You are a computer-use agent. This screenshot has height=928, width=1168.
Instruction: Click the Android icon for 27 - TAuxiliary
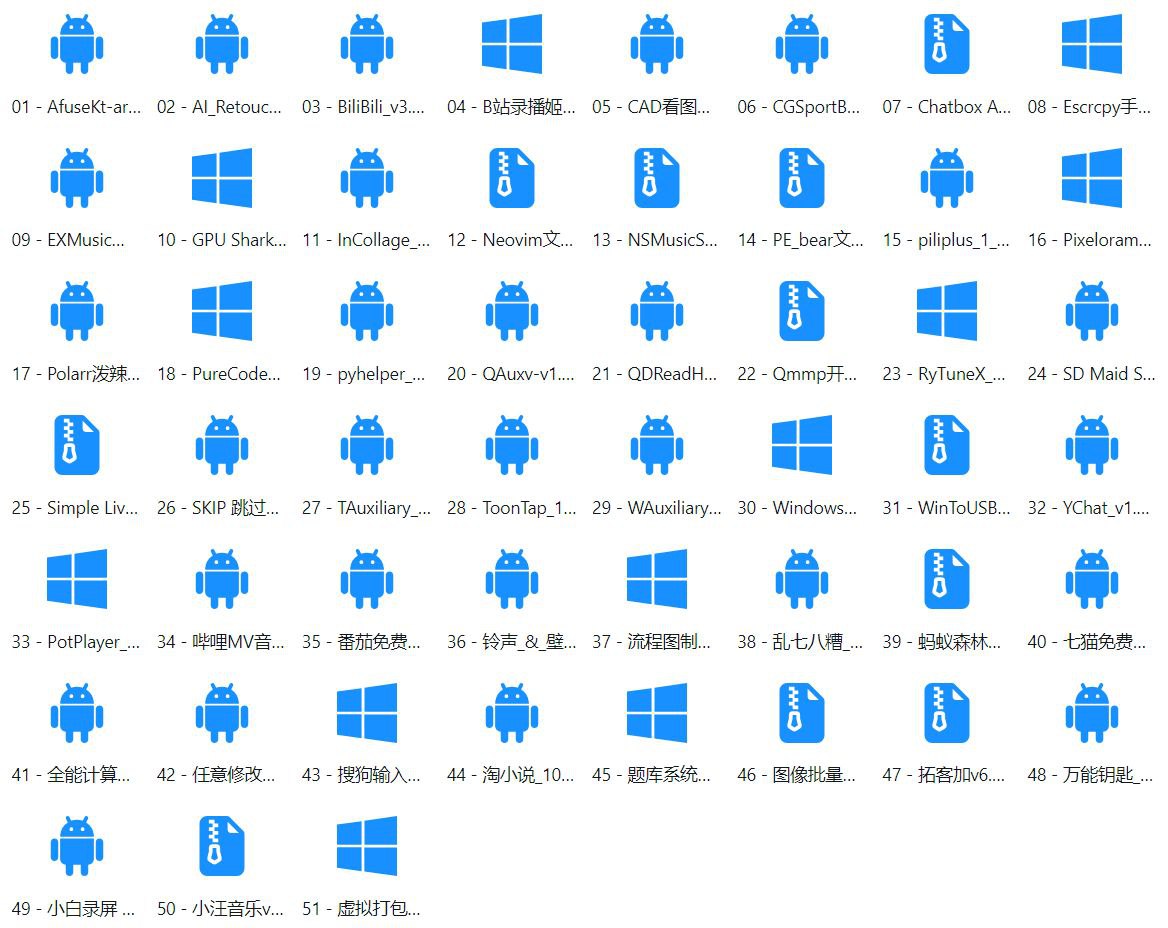(x=367, y=445)
